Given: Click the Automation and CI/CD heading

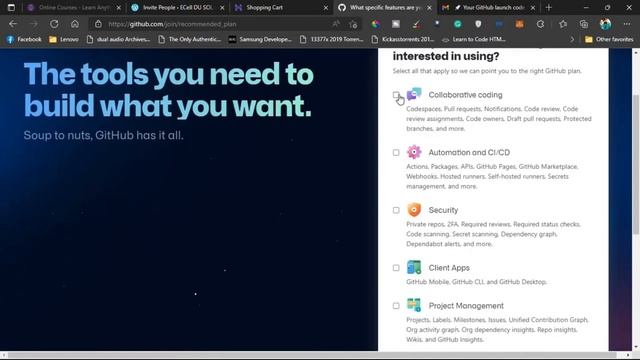Looking at the screenshot, I should [469, 152].
